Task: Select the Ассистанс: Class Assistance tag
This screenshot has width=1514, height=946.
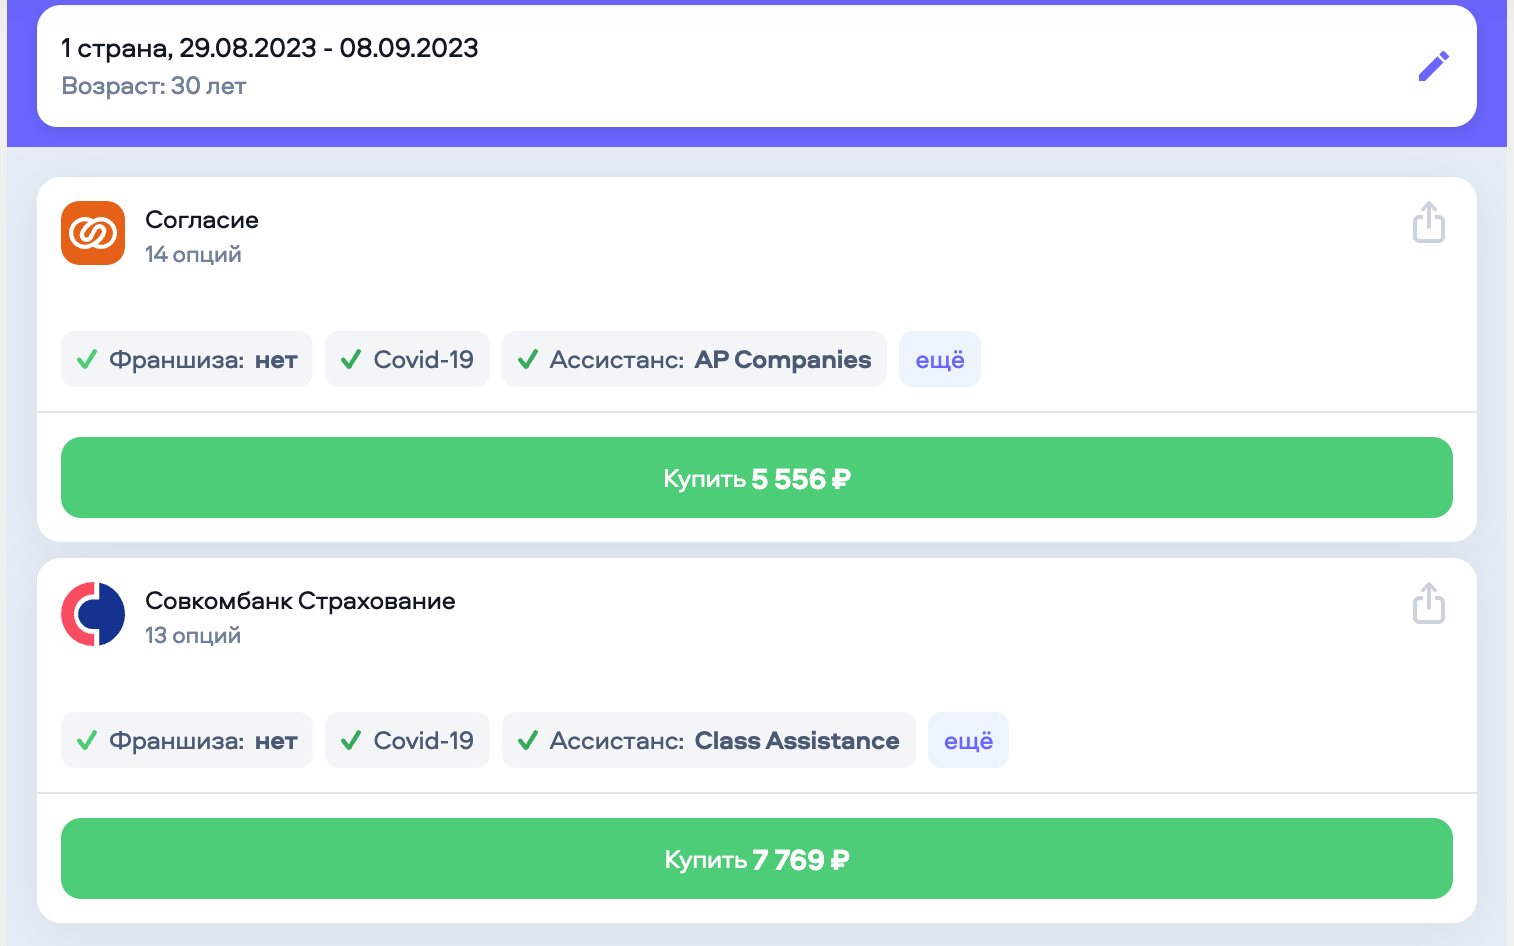Action: pyautogui.click(x=708, y=741)
